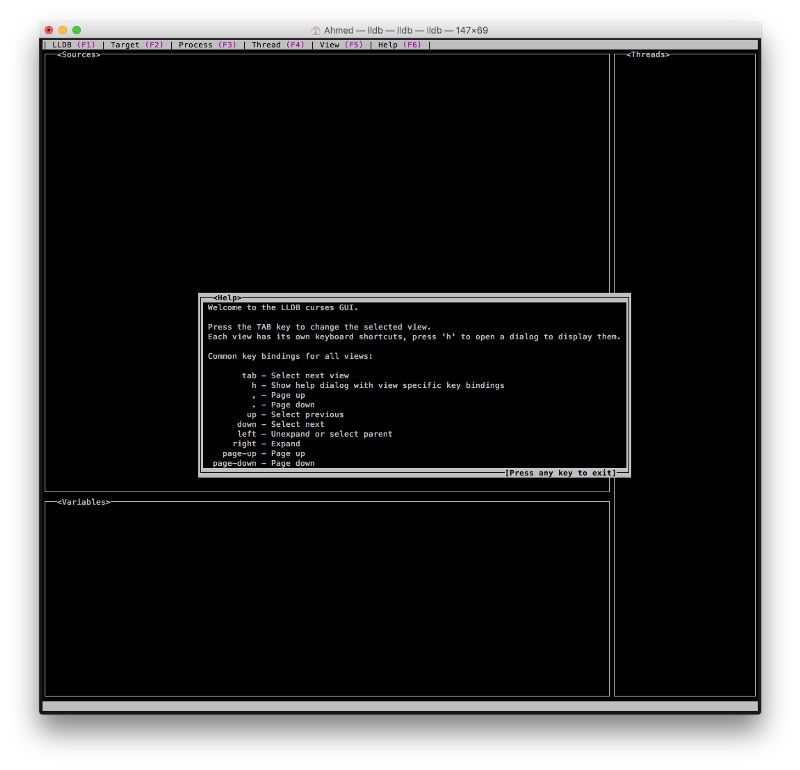Click 'Press any key to exit' label
800x770 pixels.
click(561, 473)
